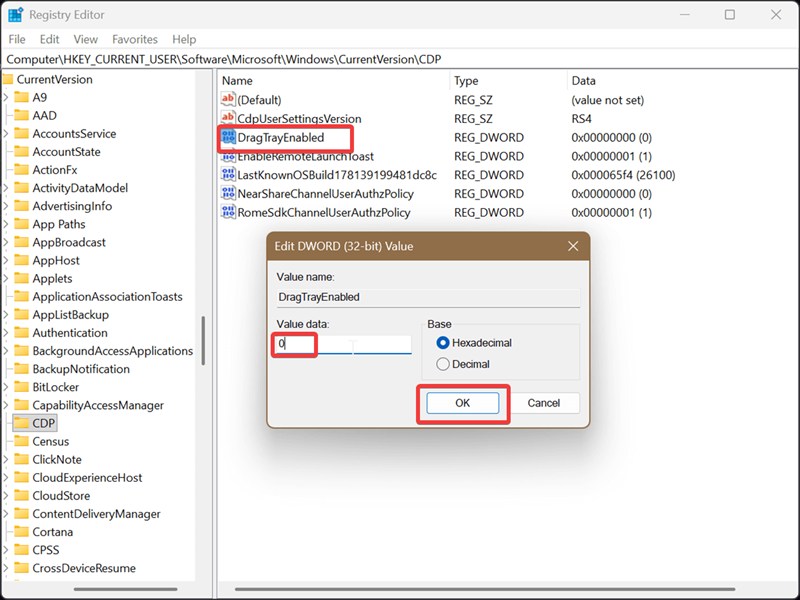The width and height of the screenshot is (800, 600).
Task: Click the AdvertisingInfo folder icon
Action: pos(21,206)
